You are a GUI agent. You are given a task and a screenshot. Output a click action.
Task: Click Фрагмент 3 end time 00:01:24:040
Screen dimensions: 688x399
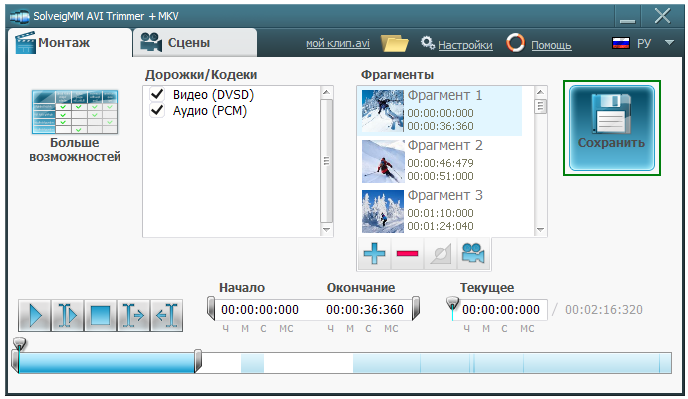[x=440, y=226]
